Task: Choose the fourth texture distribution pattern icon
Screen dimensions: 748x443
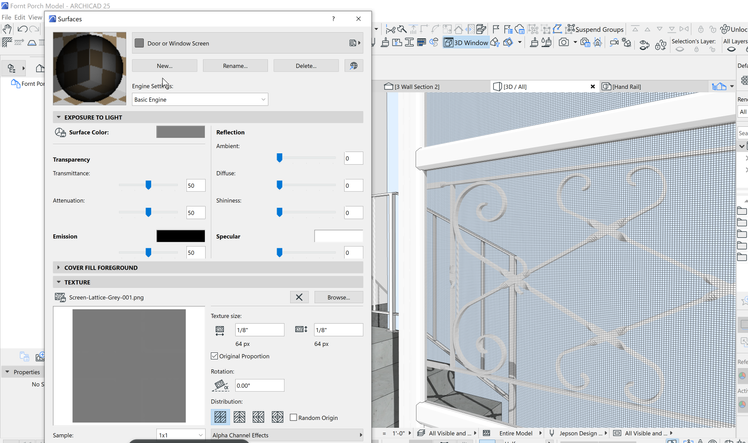Action: coord(277,417)
